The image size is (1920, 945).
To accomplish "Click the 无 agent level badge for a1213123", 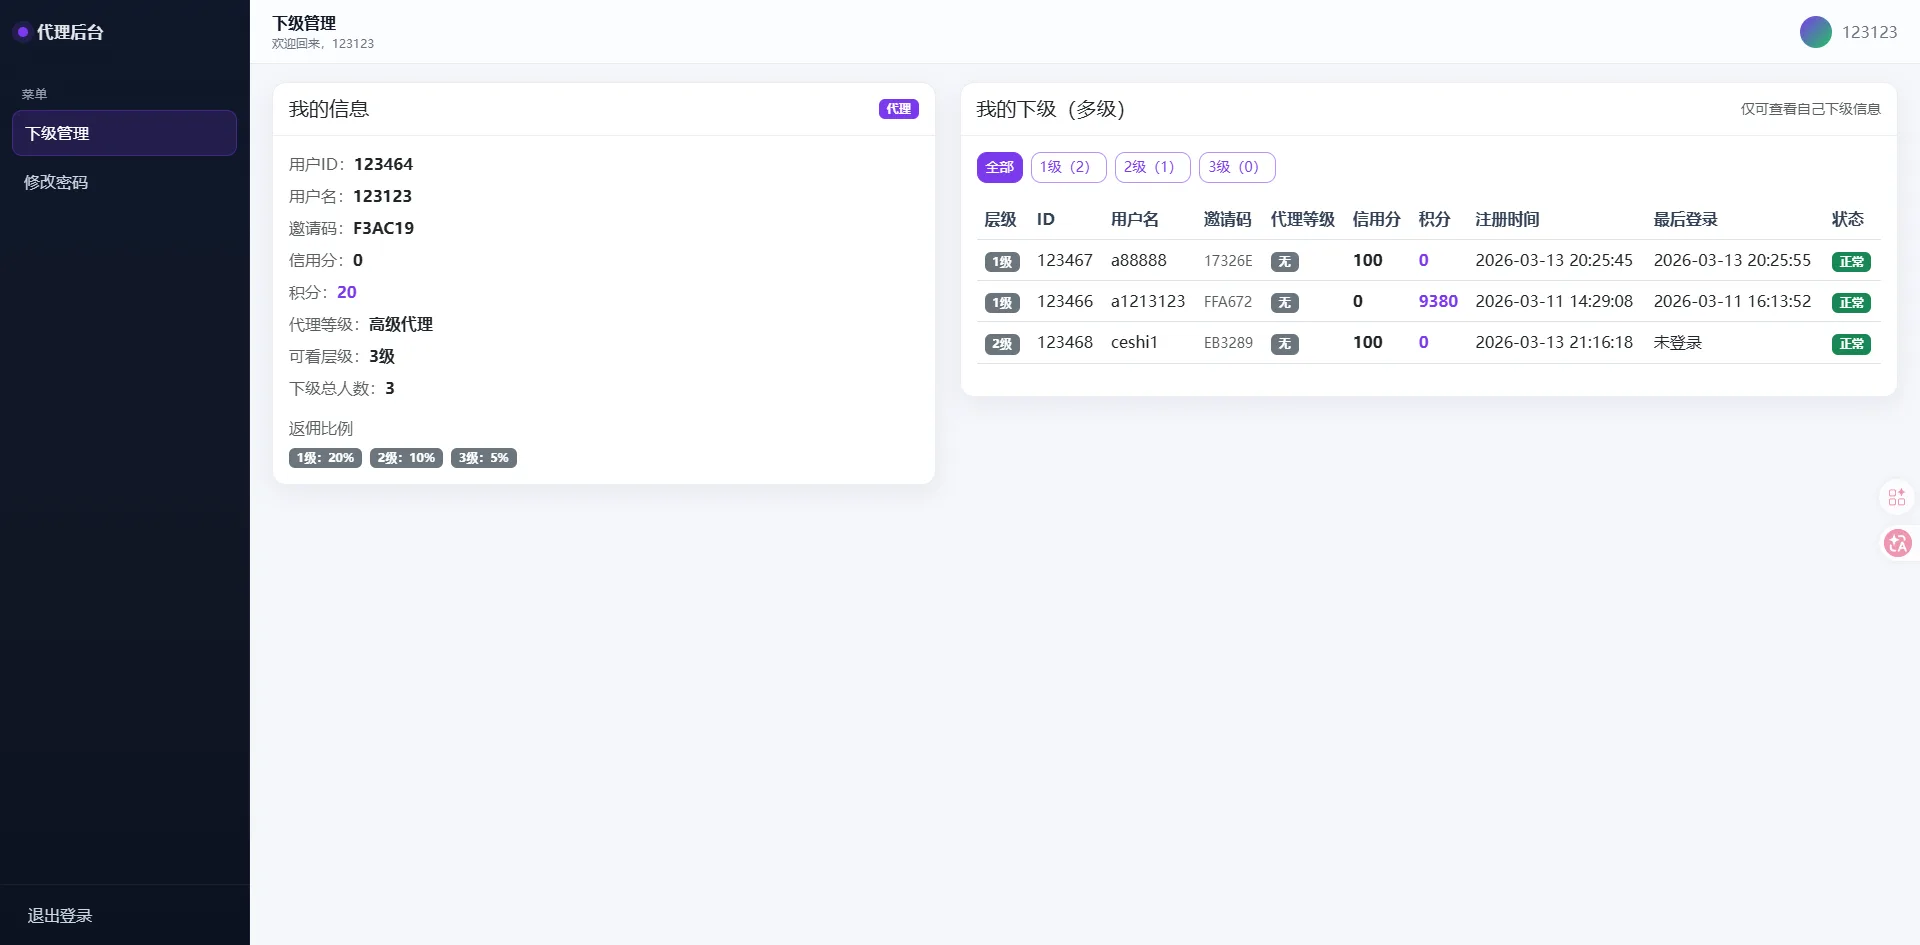I will click(1284, 303).
